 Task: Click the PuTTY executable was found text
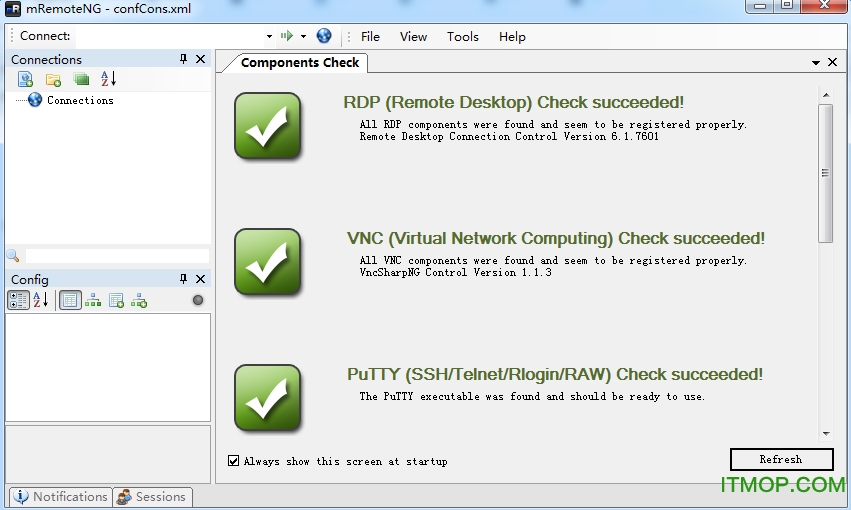tap(532, 397)
